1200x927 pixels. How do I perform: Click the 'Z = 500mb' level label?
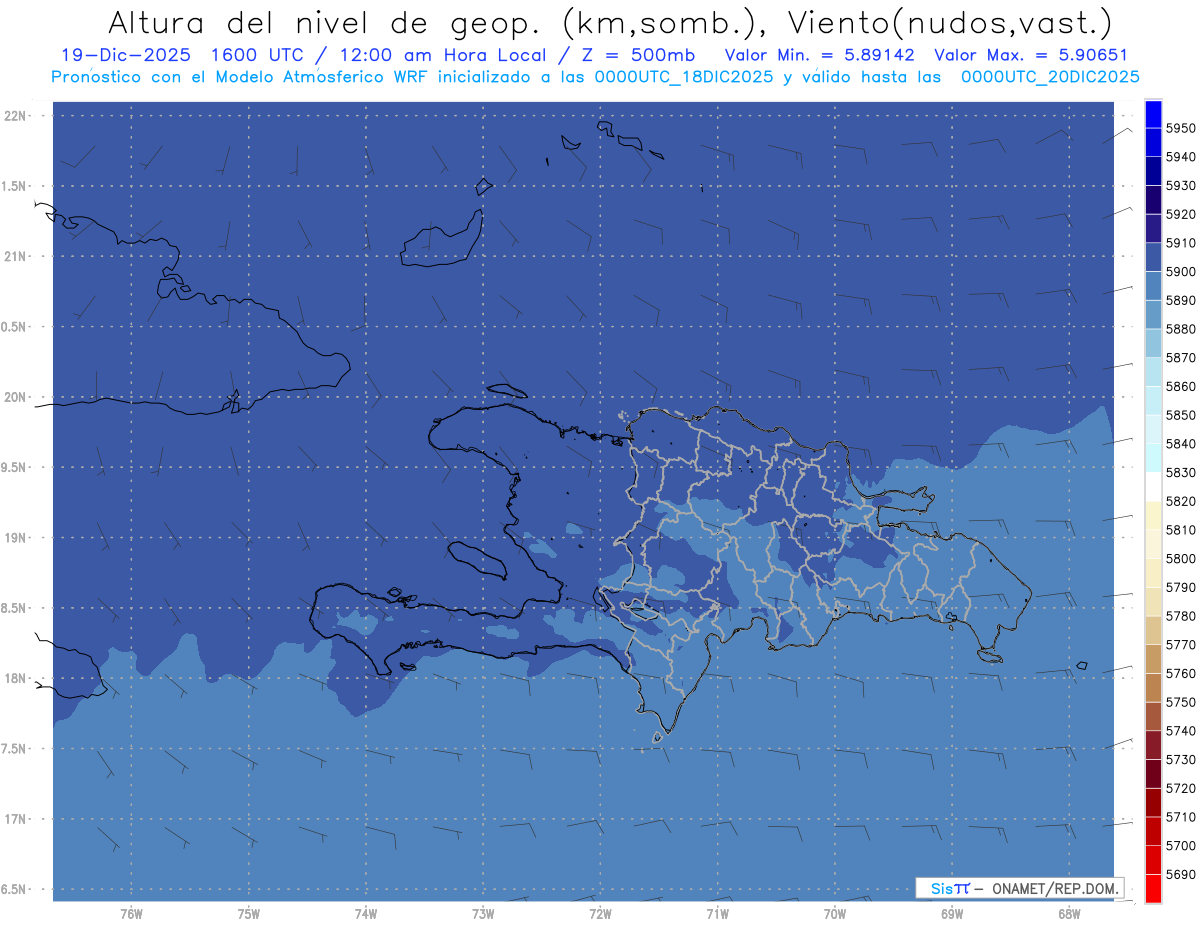(637, 55)
